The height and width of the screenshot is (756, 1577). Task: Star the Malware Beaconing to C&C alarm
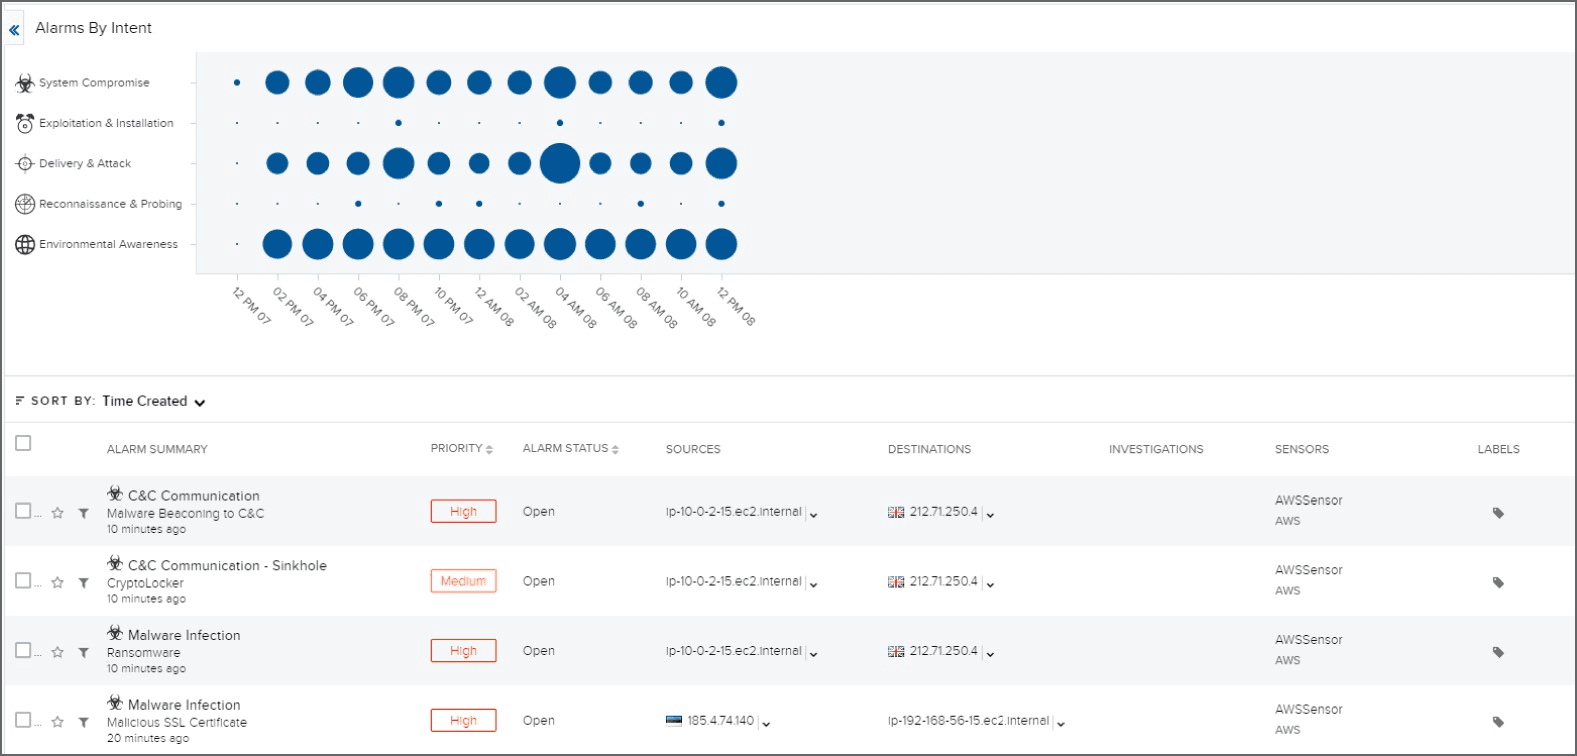coord(58,513)
